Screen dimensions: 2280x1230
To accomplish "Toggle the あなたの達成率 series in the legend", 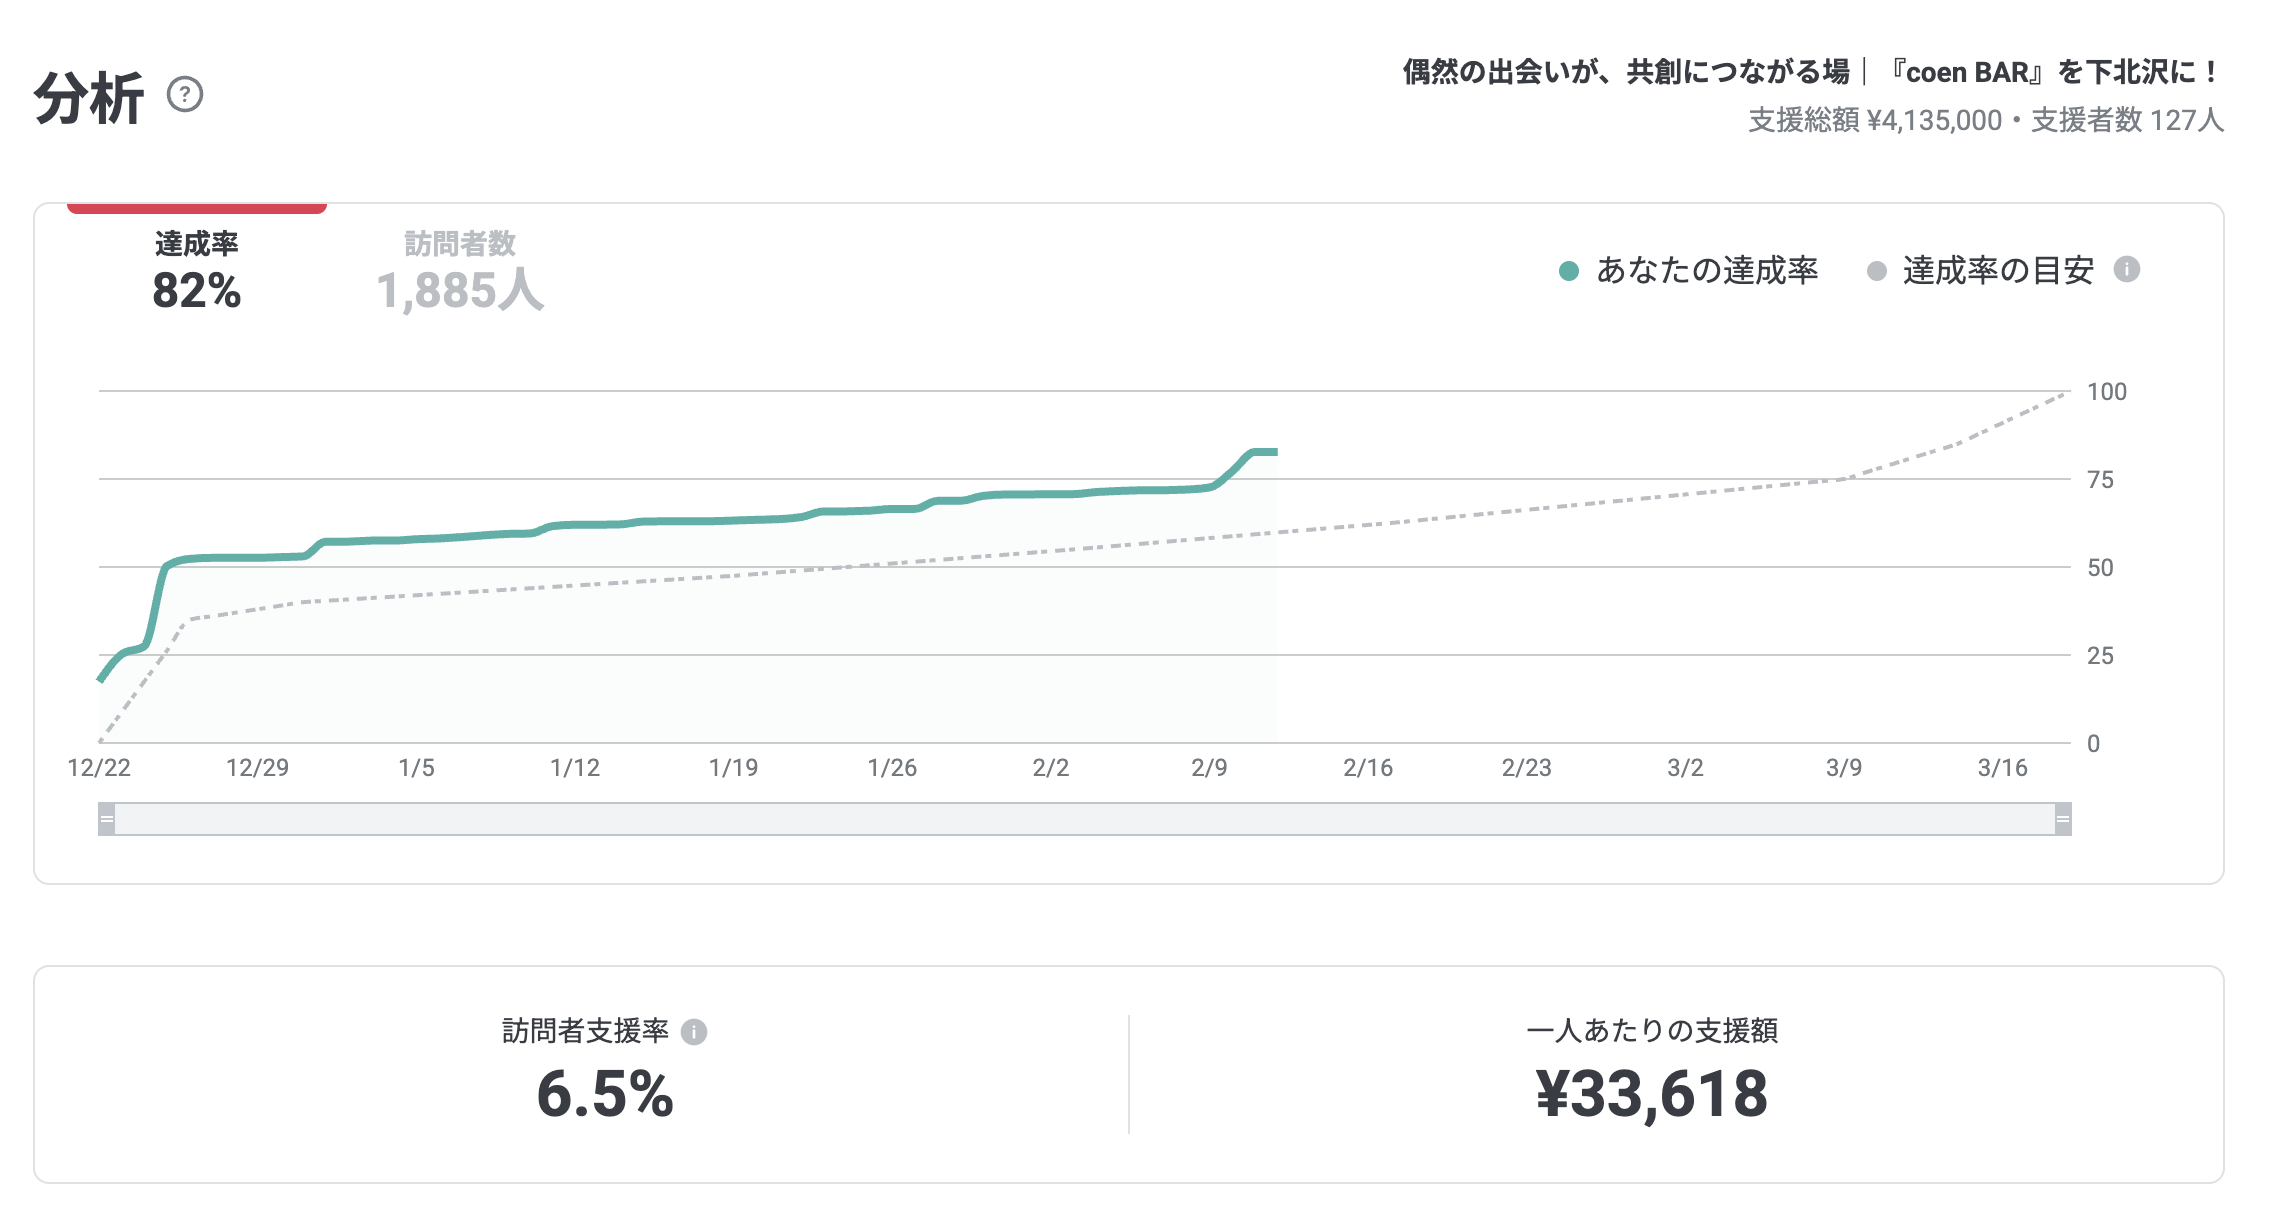I will tap(1710, 270).
